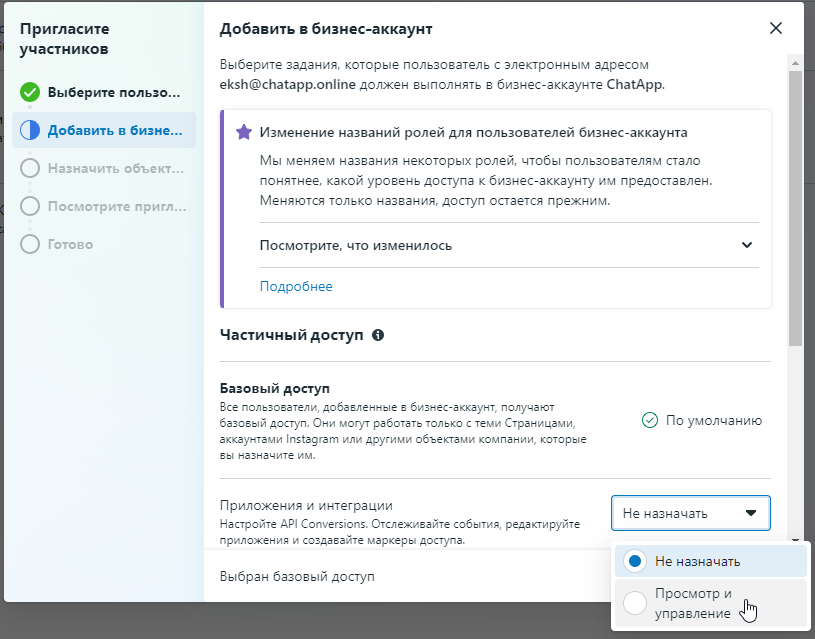This screenshot has height=639, width=815.
Task: Click empty circle icon for Посмотрите приглашение step
Action: (x=30, y=206)
